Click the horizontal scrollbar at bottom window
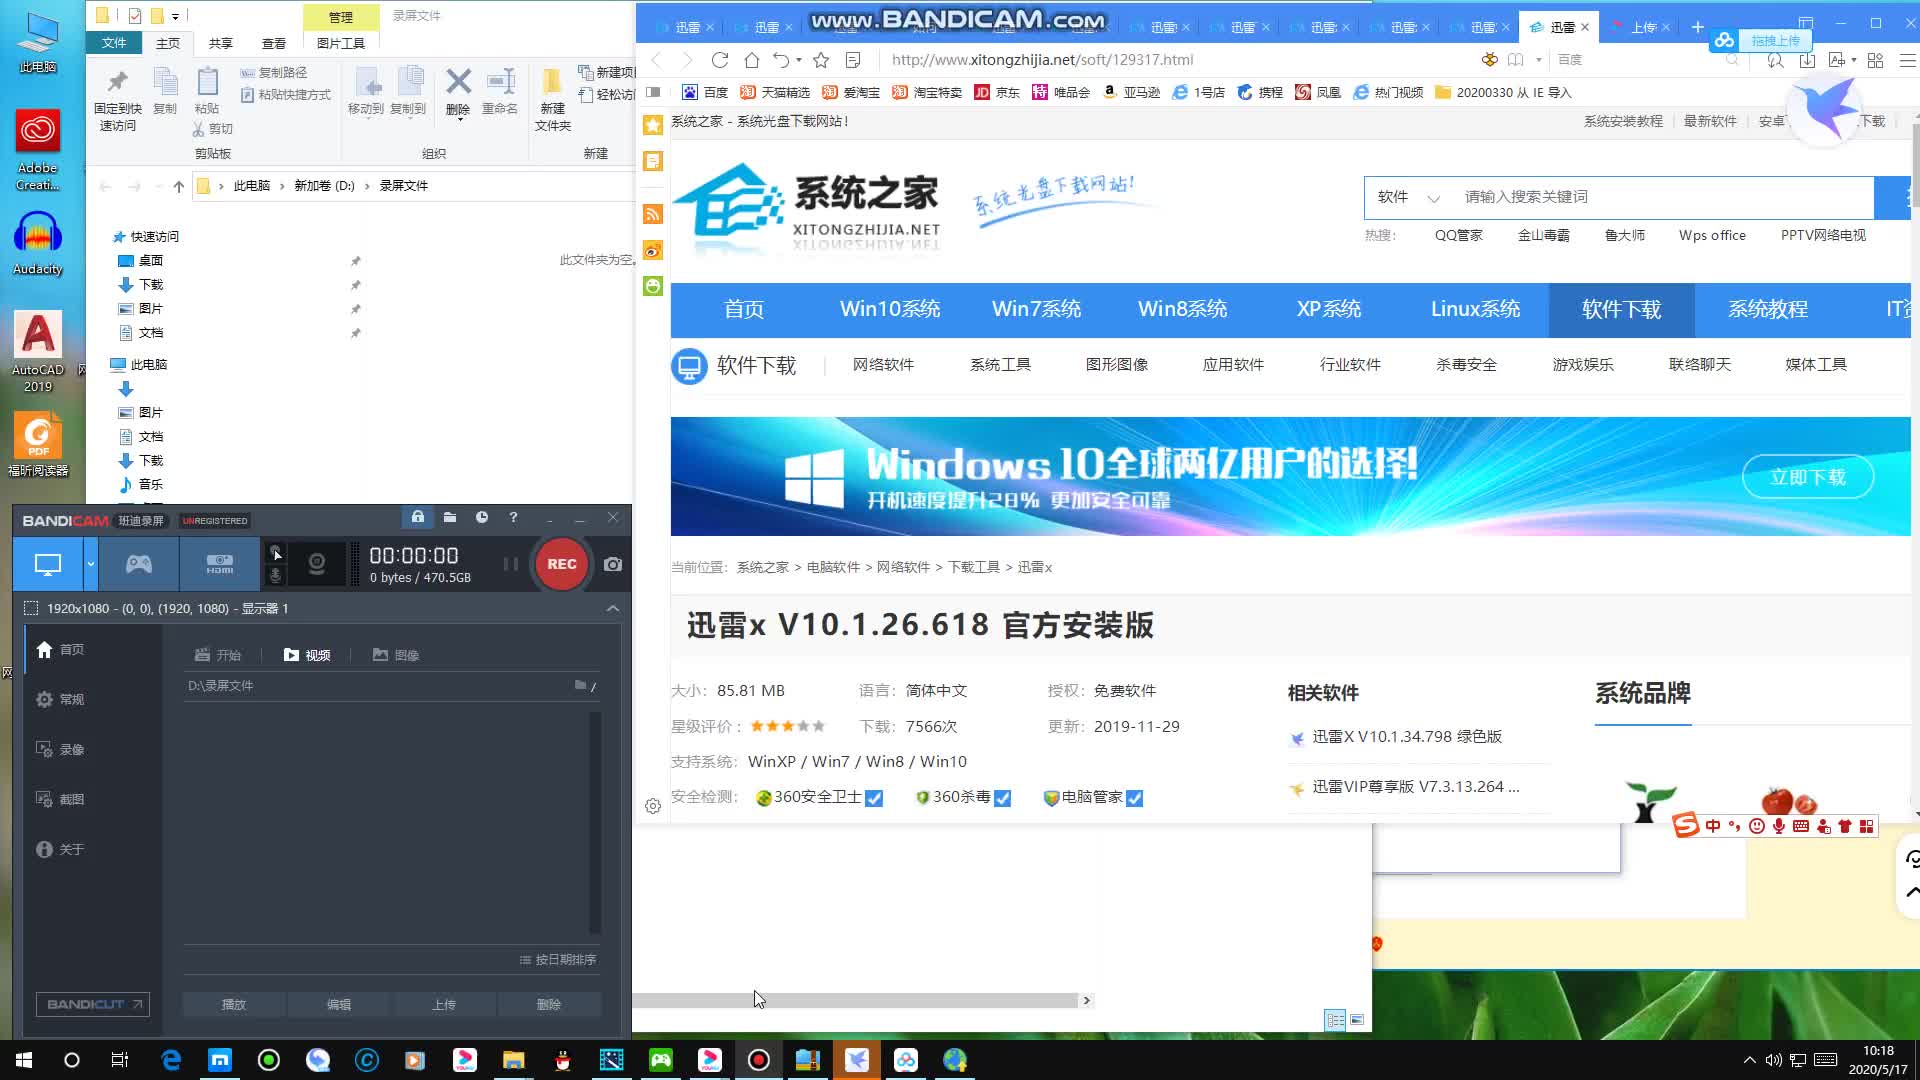 [x=855, y=1000]
